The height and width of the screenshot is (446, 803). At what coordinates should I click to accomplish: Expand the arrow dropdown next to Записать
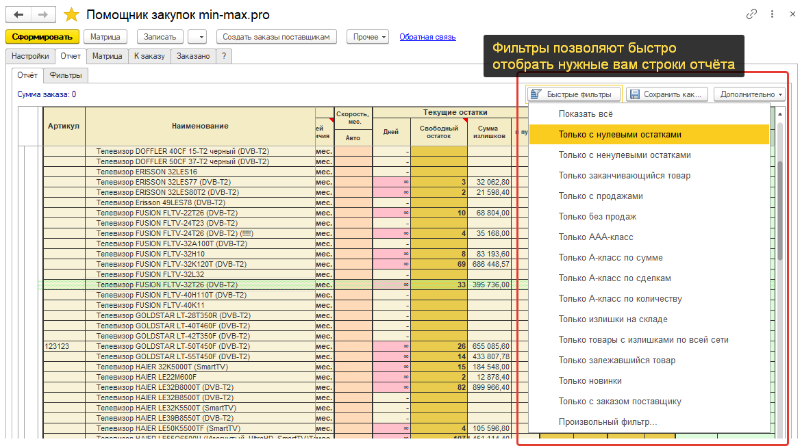(x=197, y=37)
